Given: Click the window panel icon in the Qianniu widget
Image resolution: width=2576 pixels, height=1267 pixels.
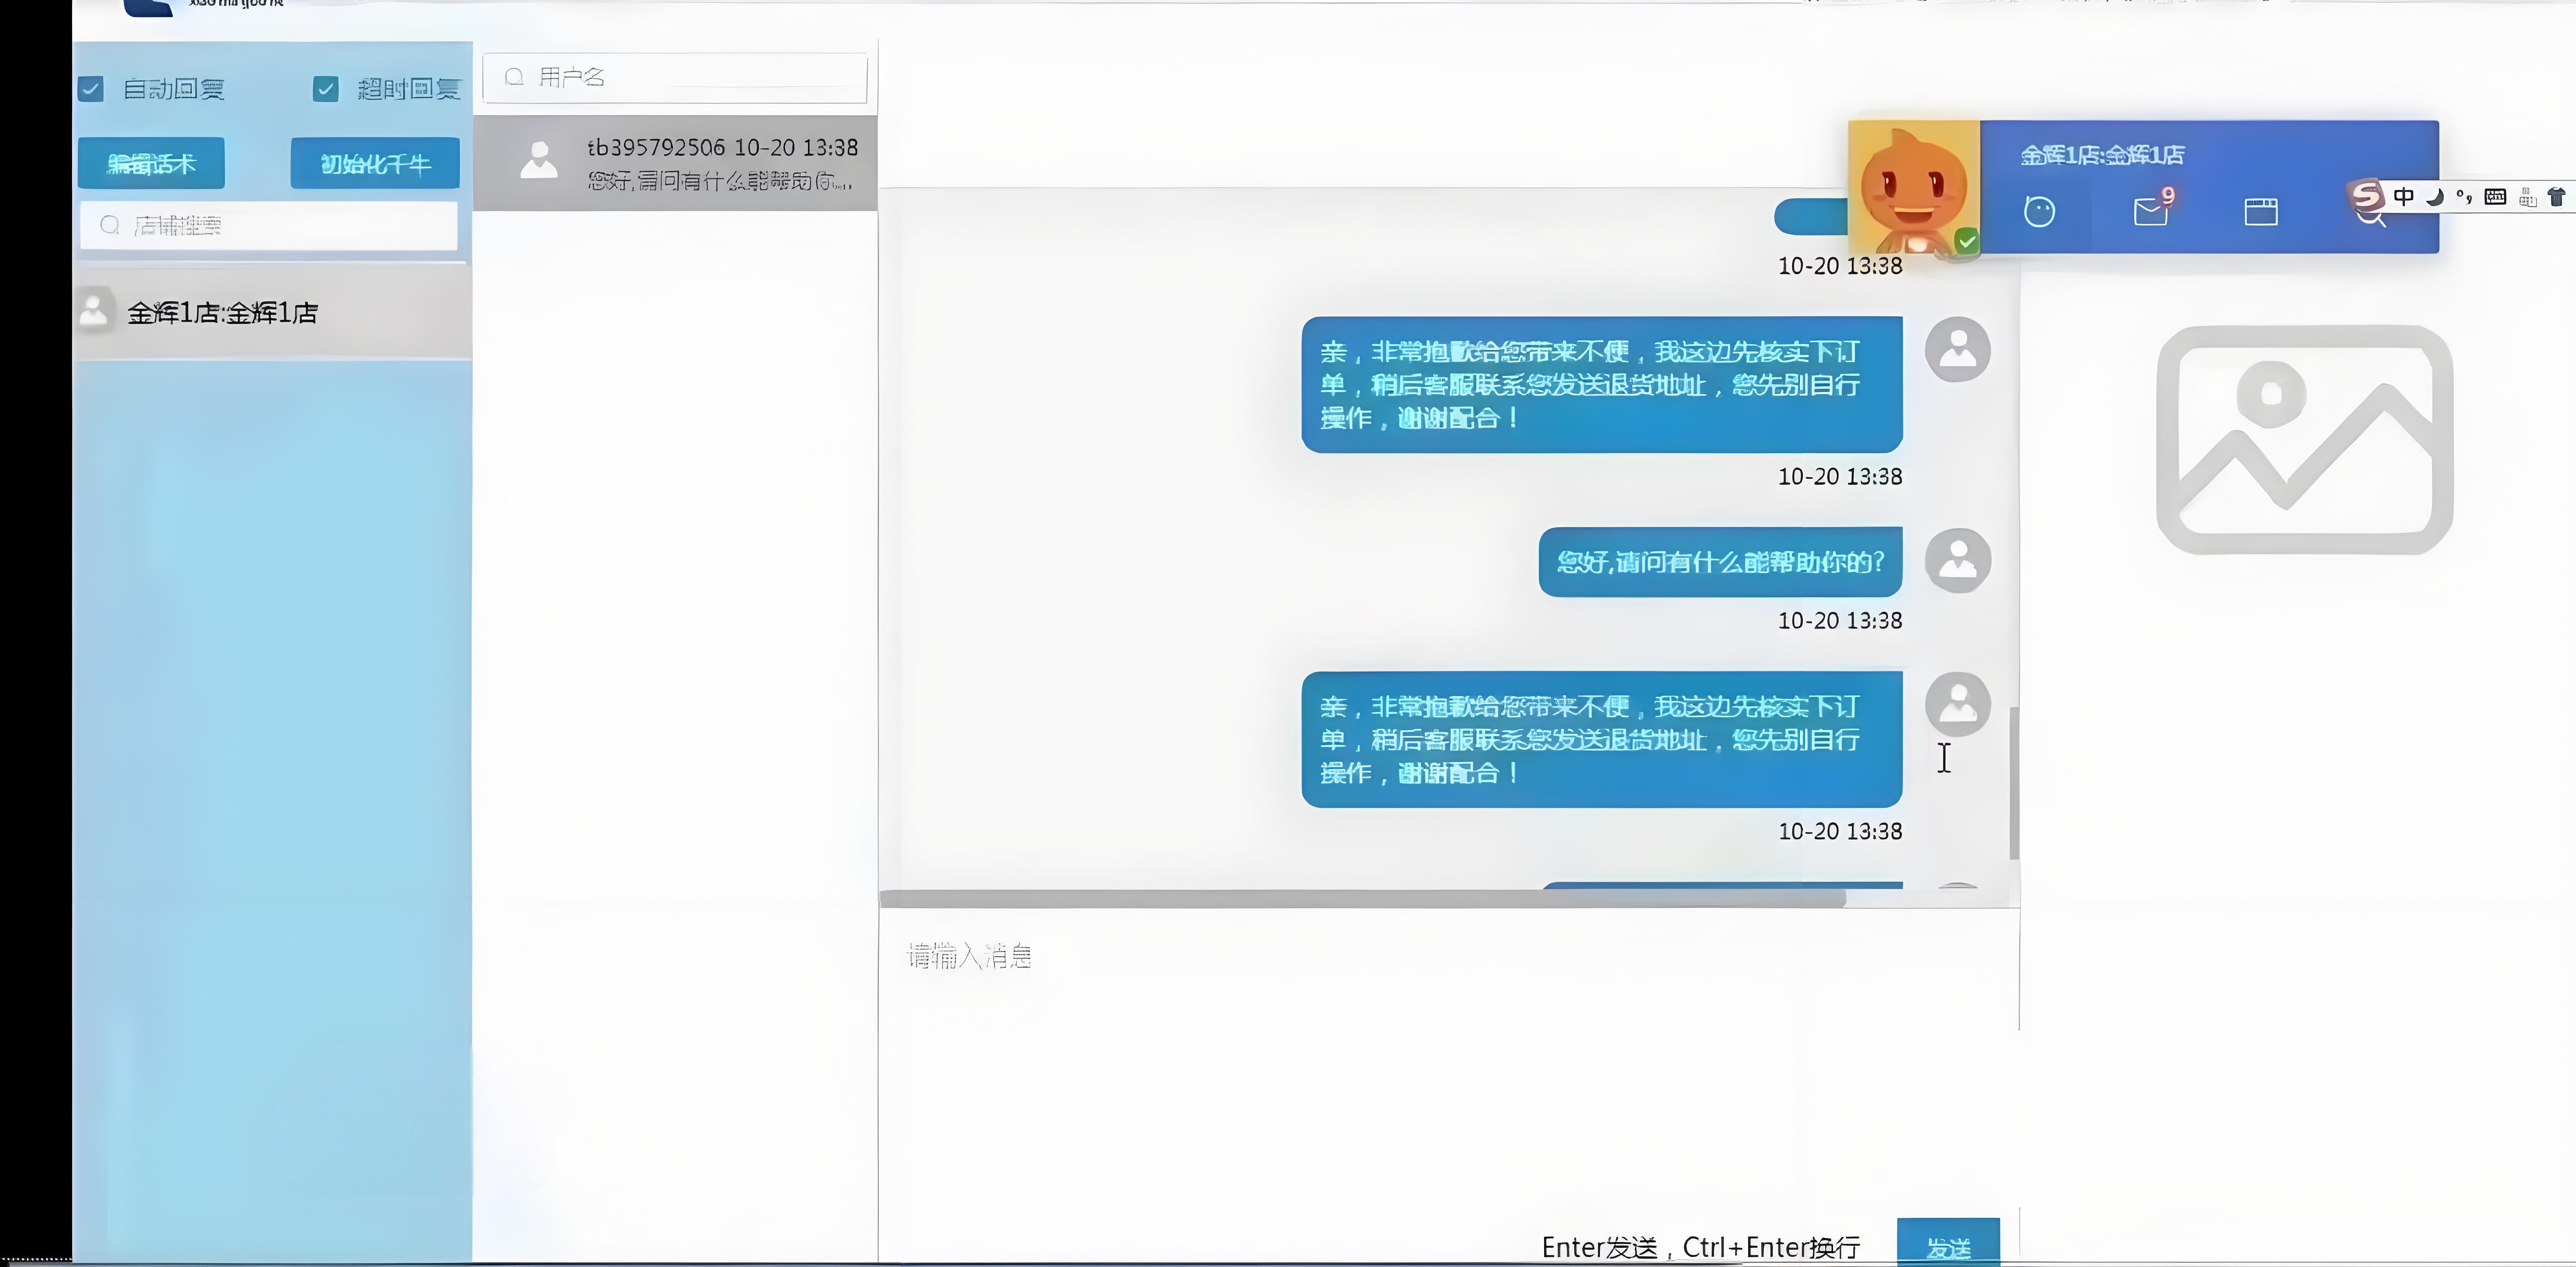Looking at the screenshot, I should (x=2260, y=212).
